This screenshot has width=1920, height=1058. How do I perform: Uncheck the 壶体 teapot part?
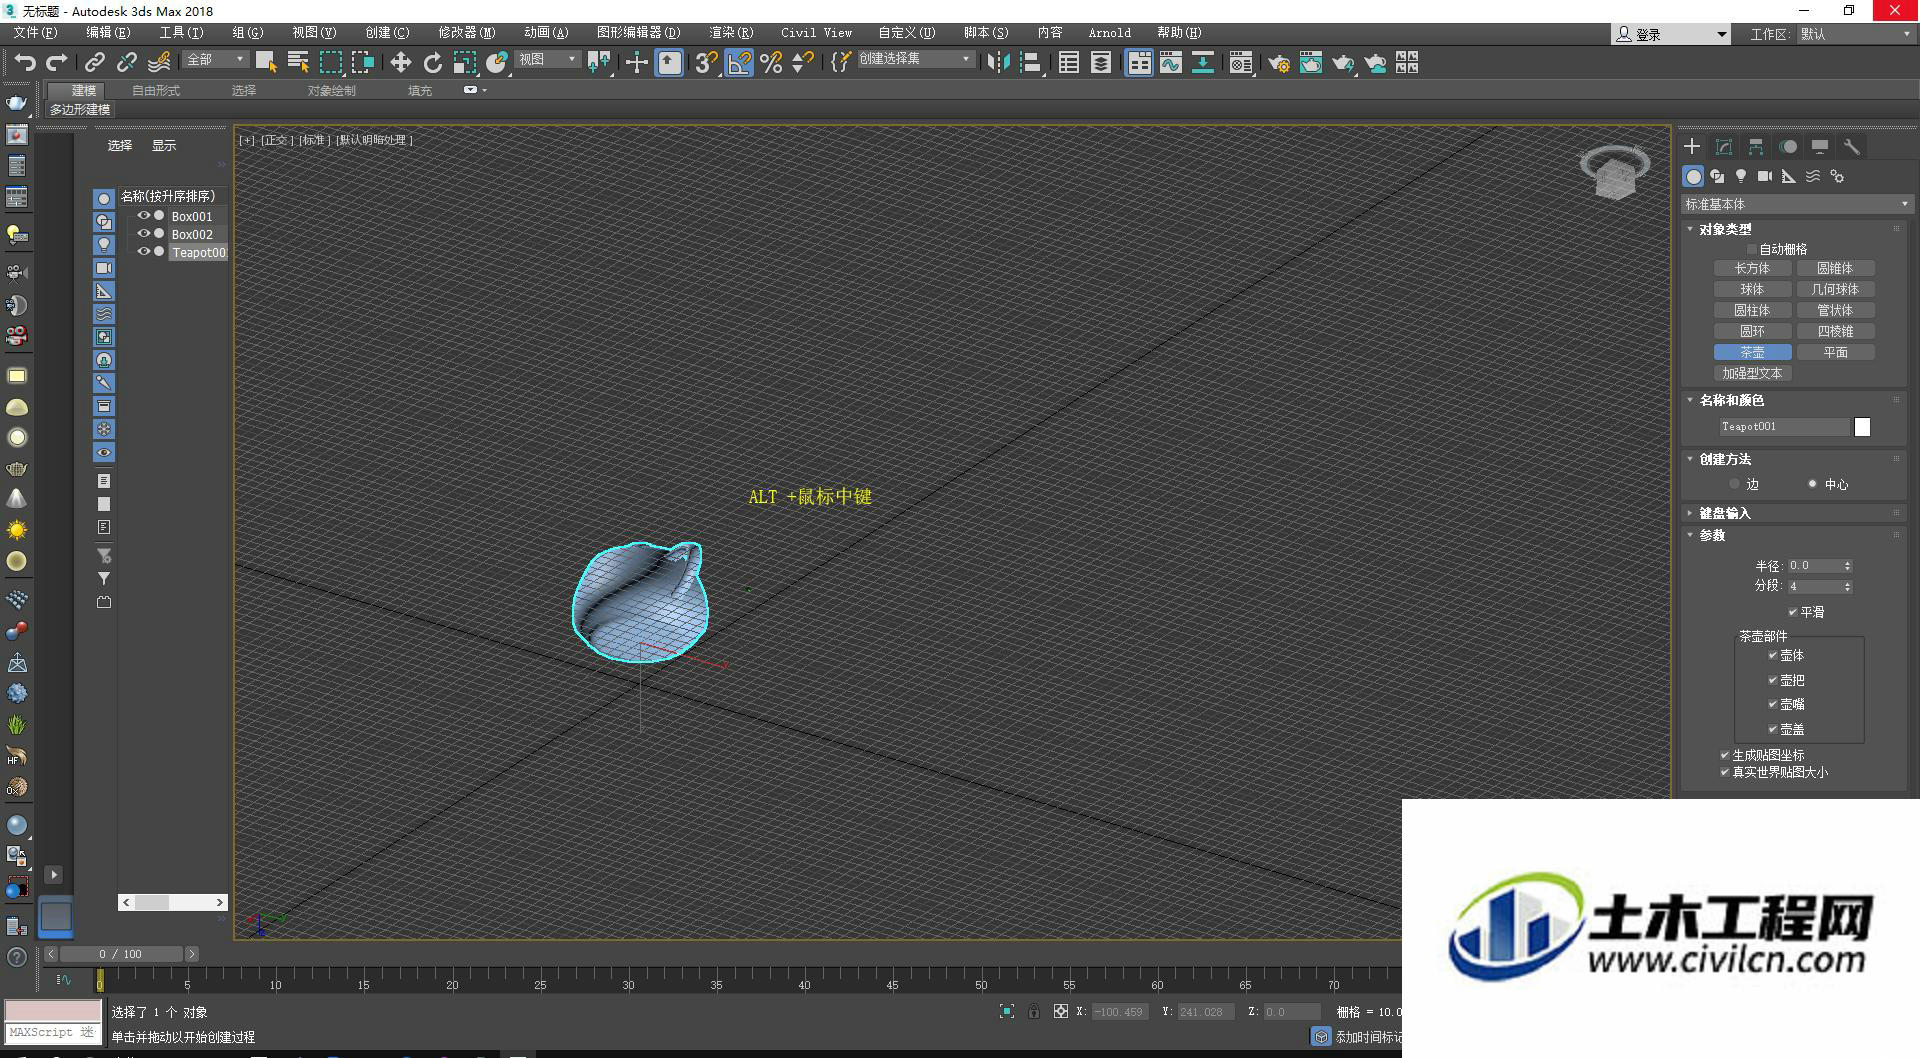pos(1773,656)
